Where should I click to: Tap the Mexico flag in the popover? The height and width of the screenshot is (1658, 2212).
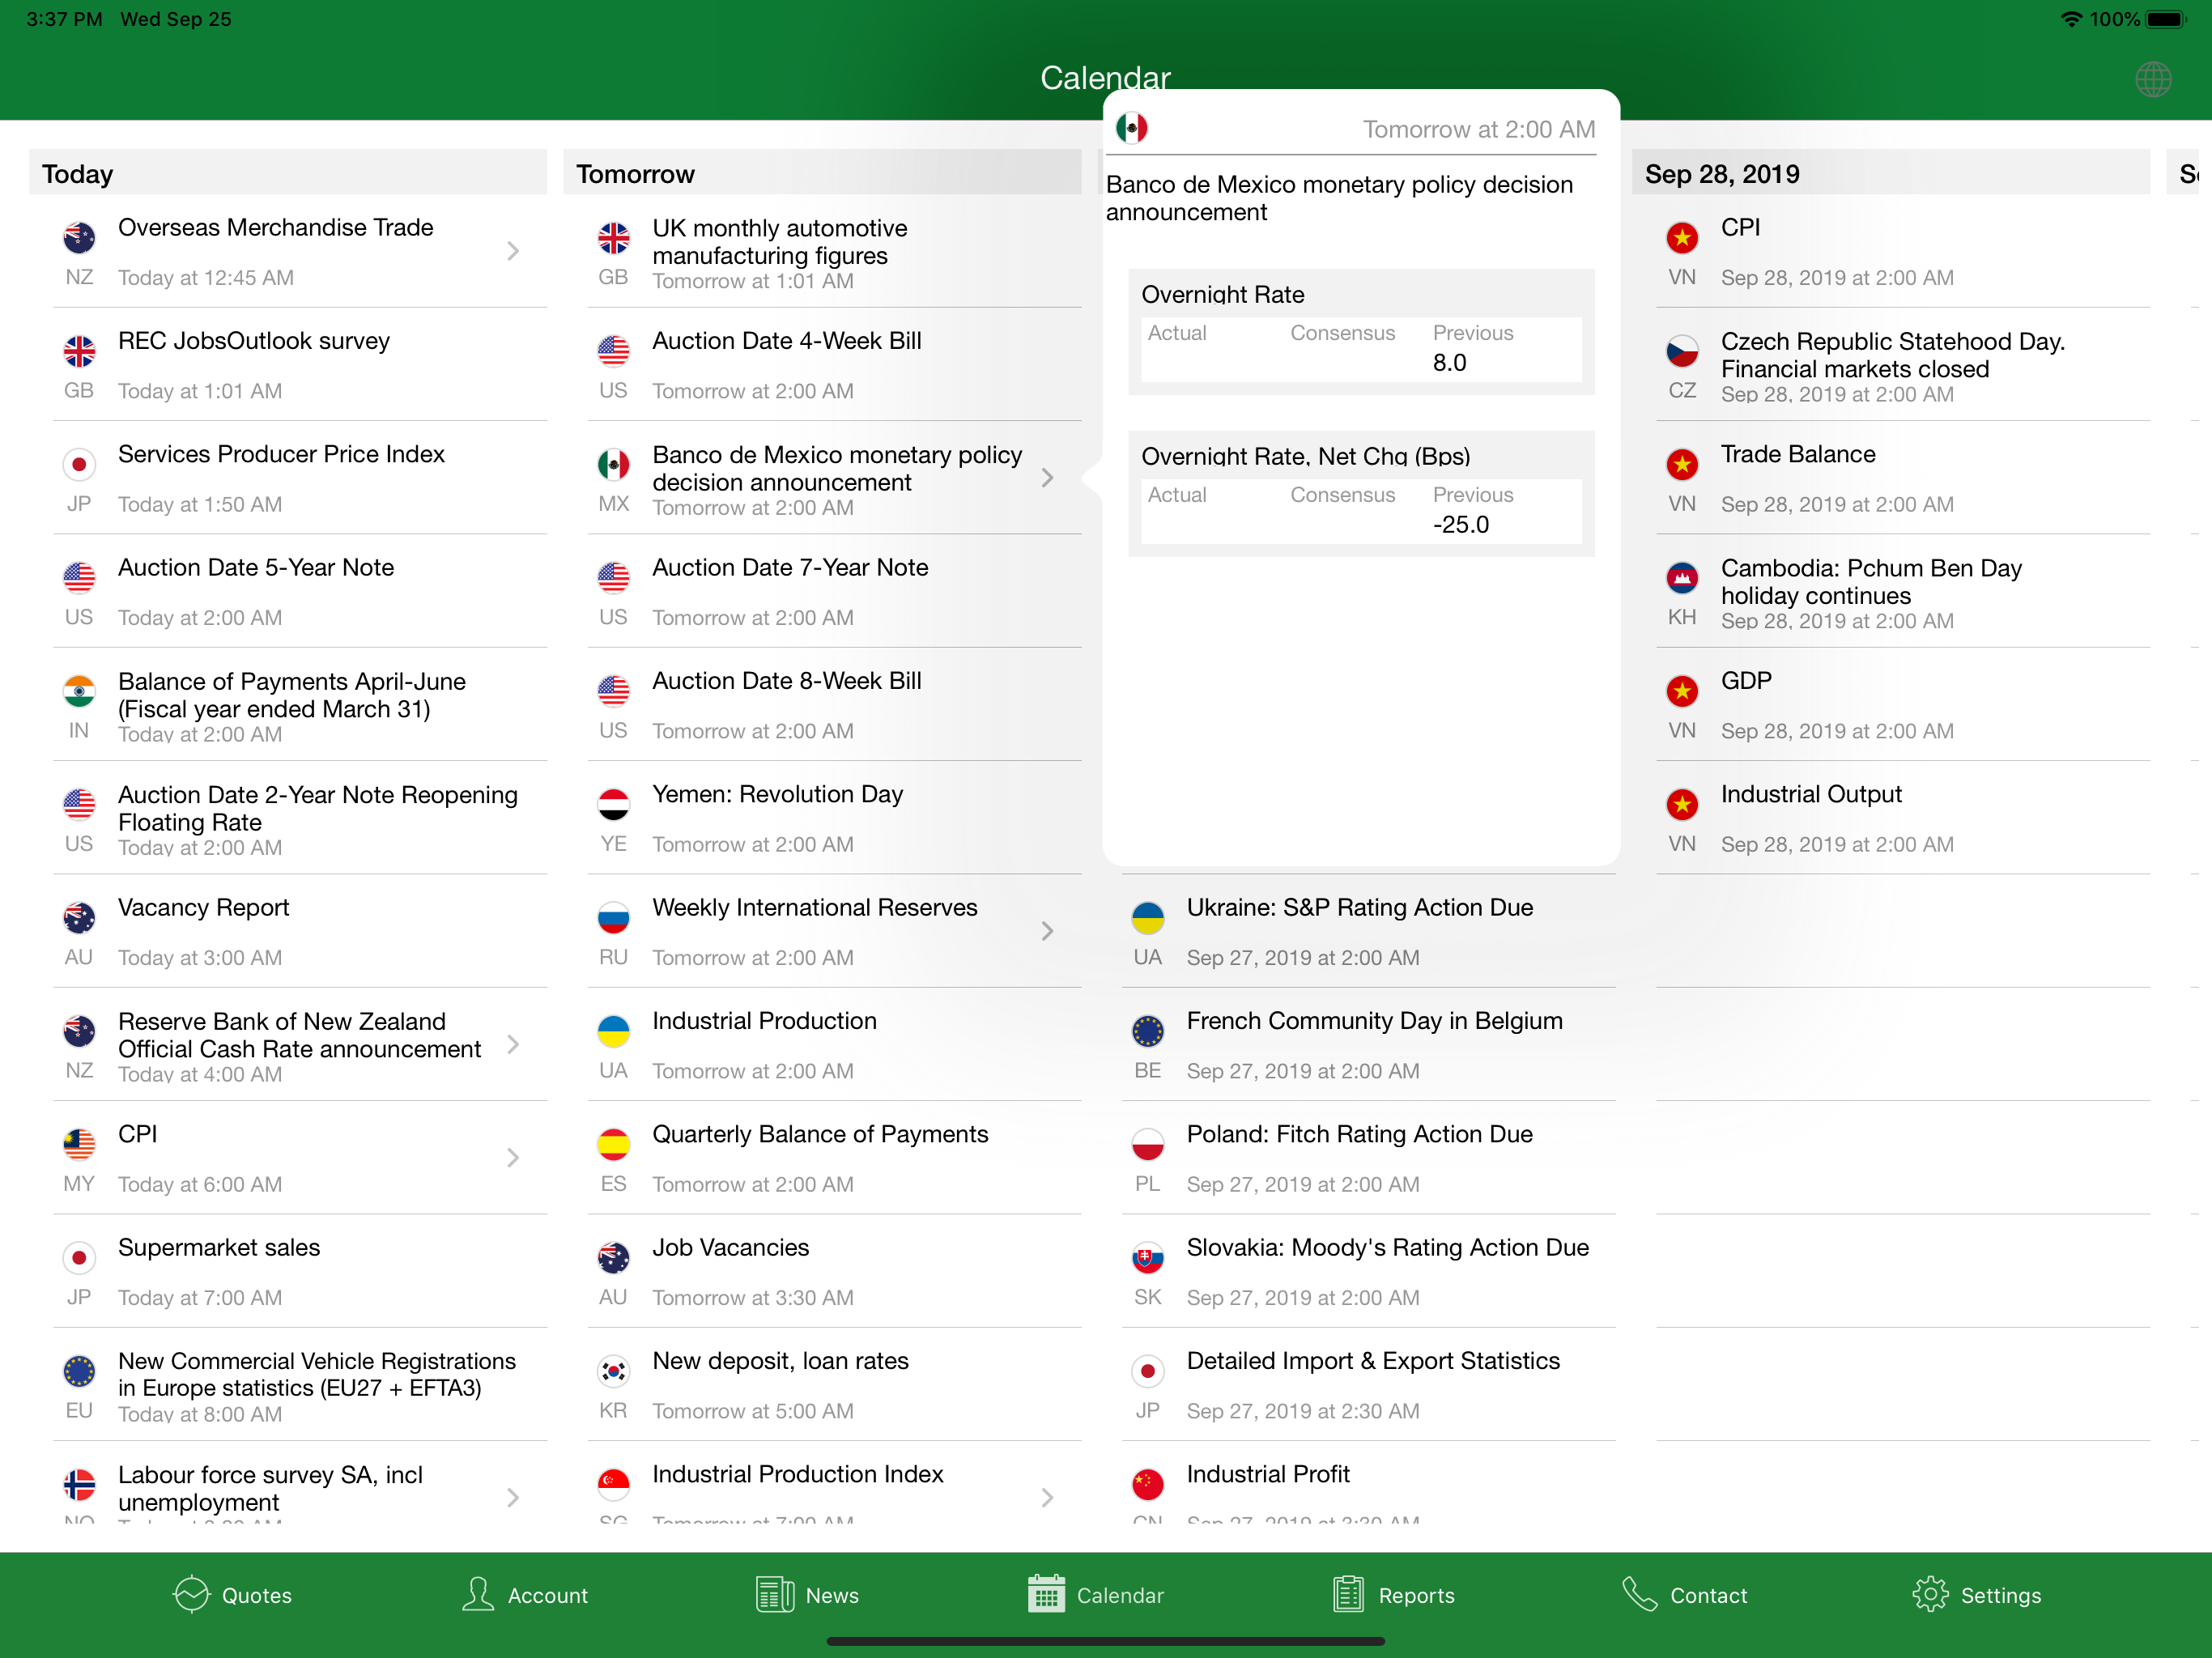point(1132,128)
